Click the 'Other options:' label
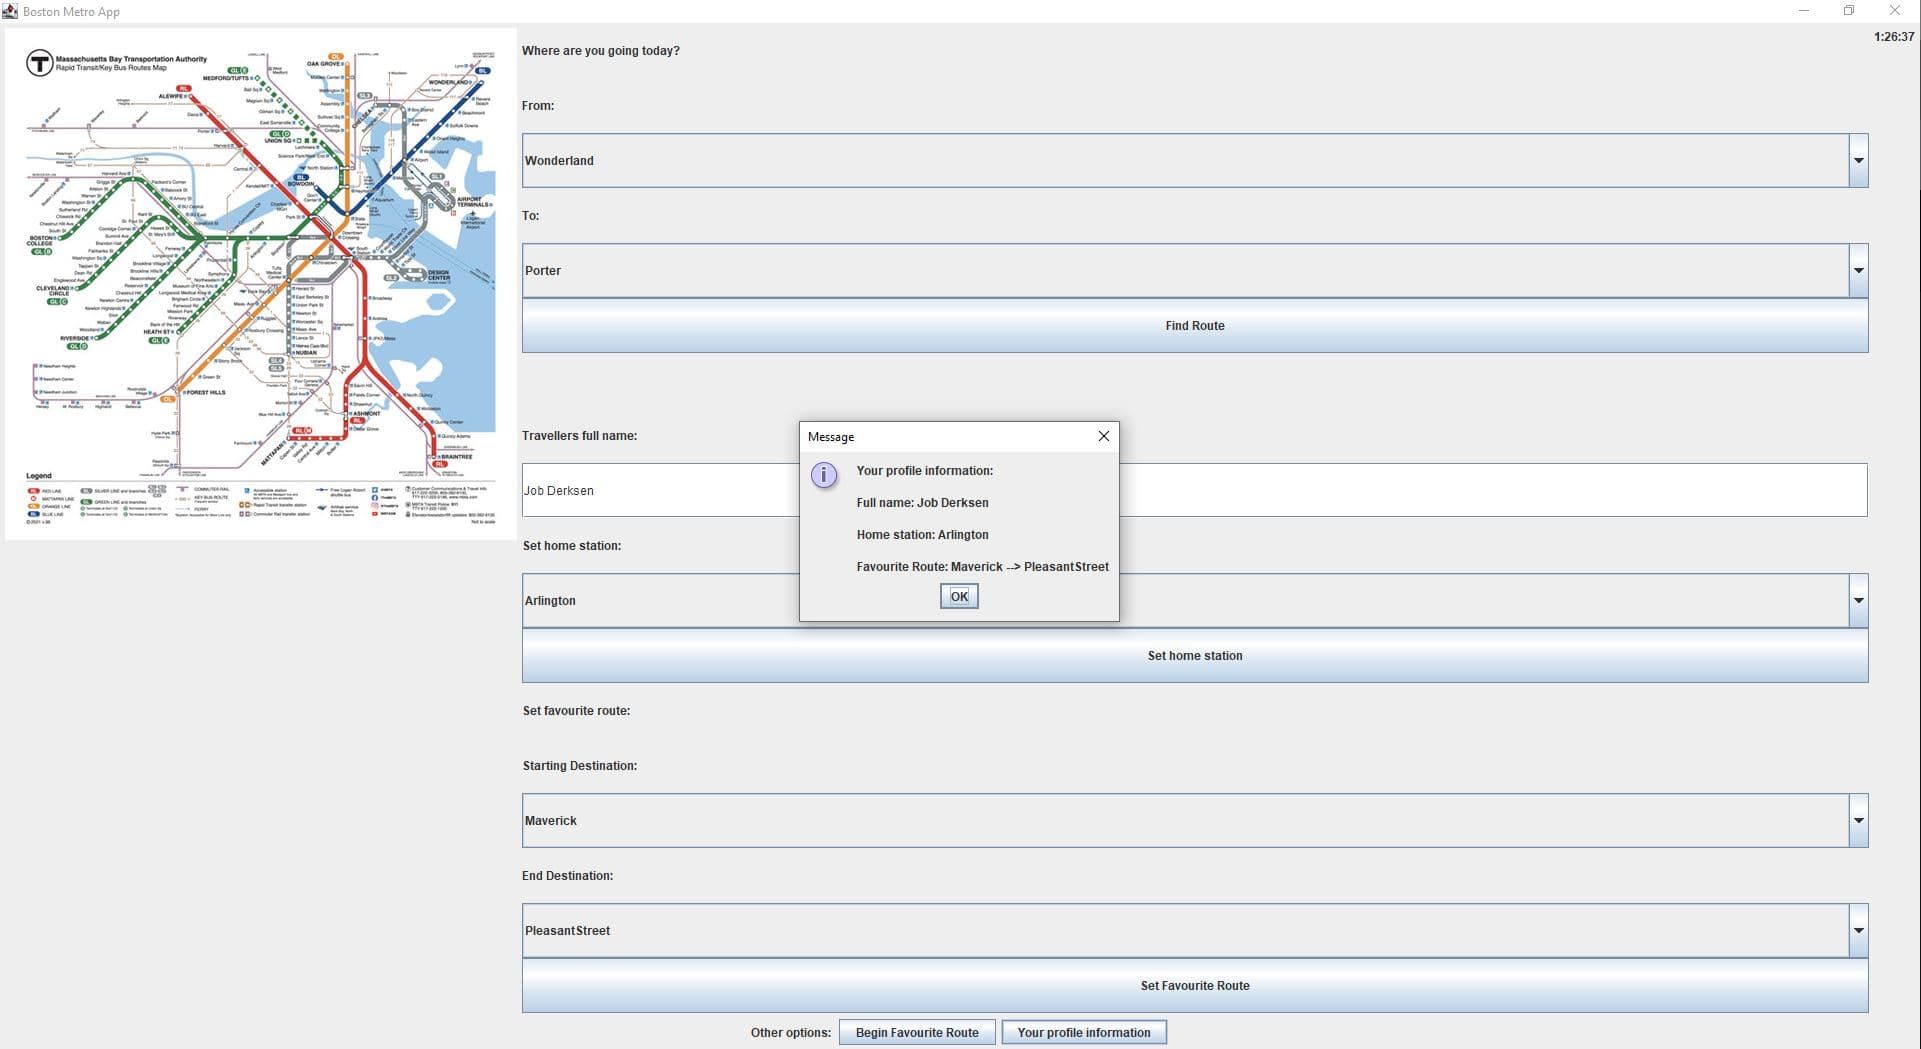The image size is (1921, 1049). coord(791,1033)
